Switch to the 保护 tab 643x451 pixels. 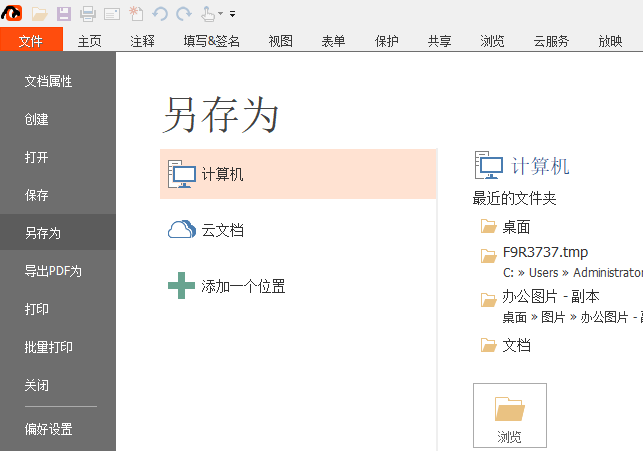pyautogui.click(x=386, y=41)
